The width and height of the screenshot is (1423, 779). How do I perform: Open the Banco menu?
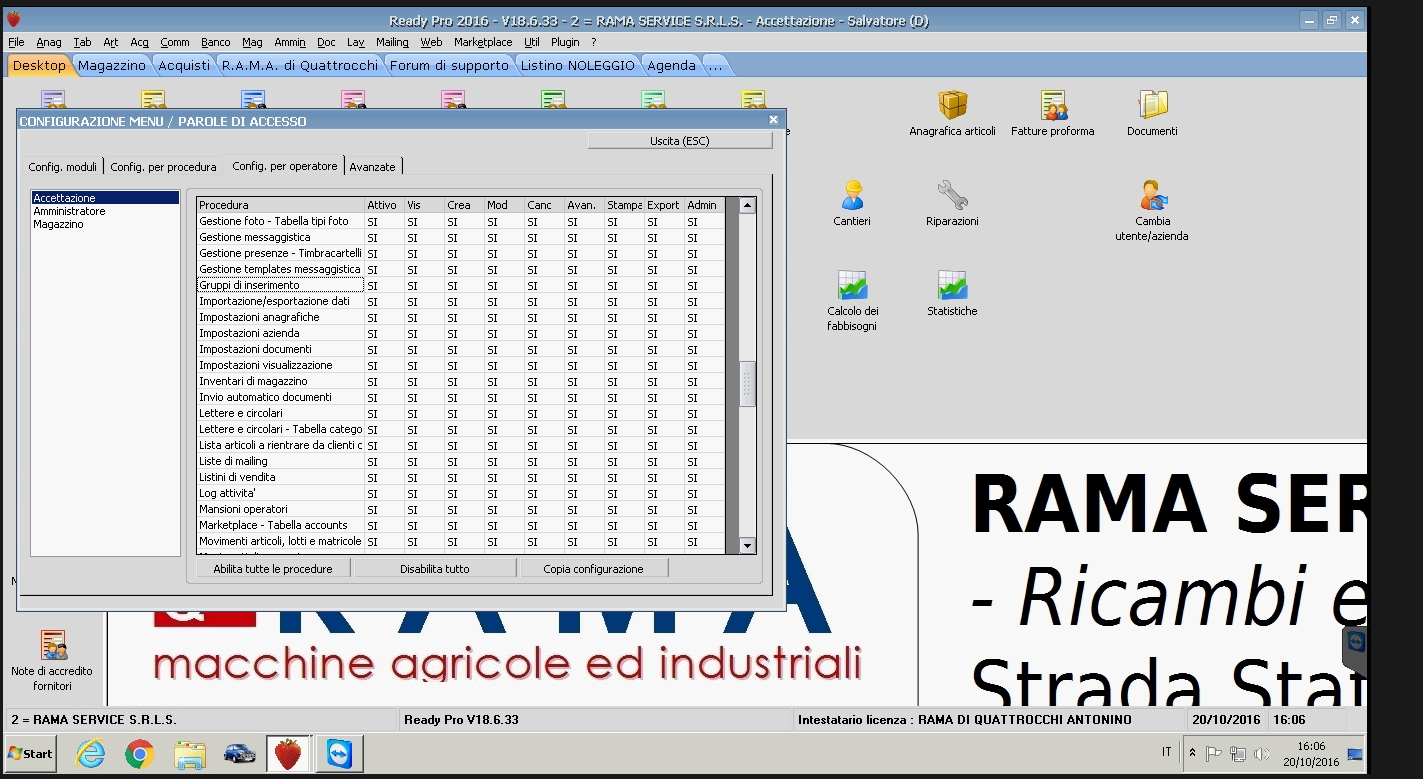(x=215, y=42)
